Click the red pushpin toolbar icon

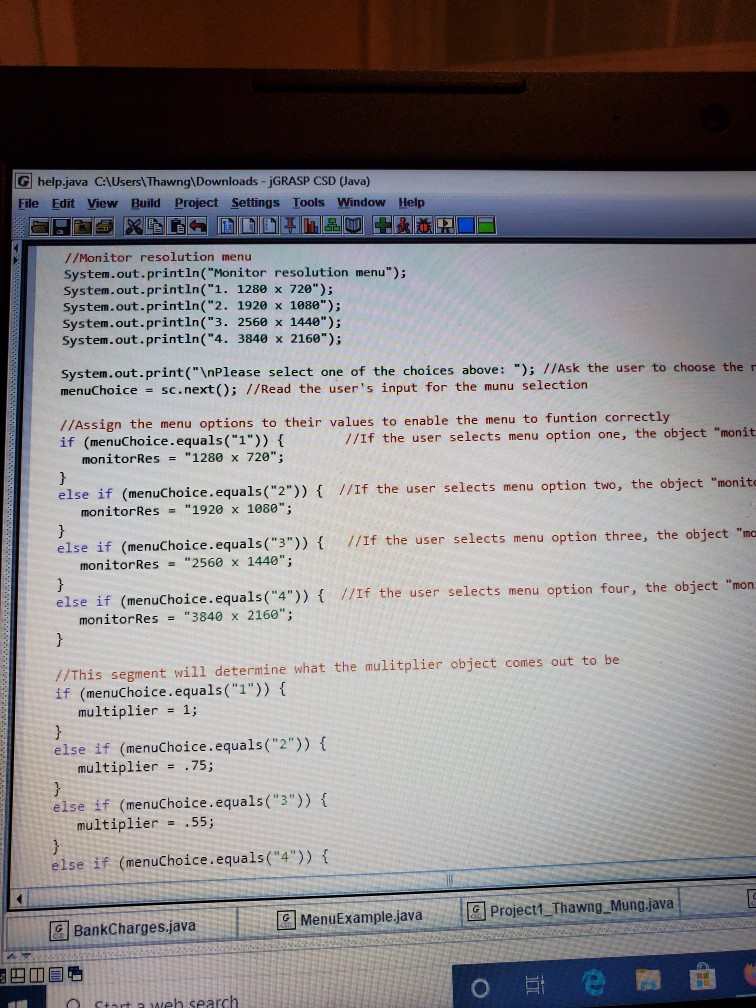289,226
